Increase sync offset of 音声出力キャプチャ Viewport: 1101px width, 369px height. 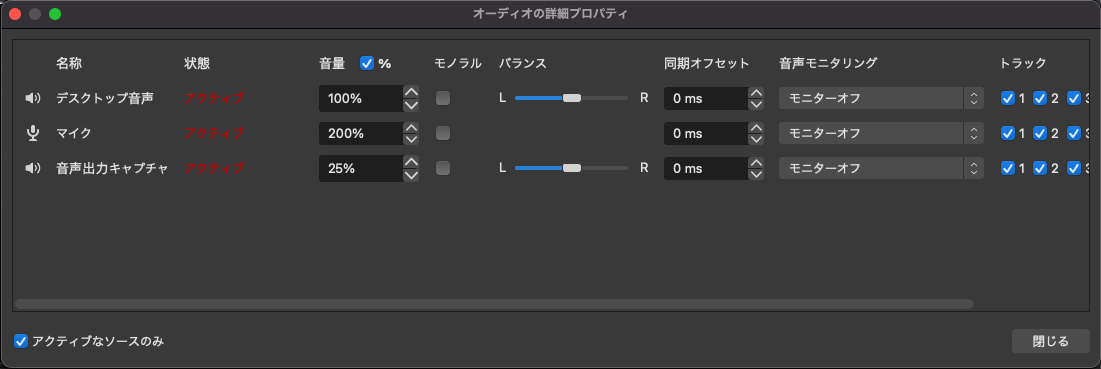coord(756,163)
